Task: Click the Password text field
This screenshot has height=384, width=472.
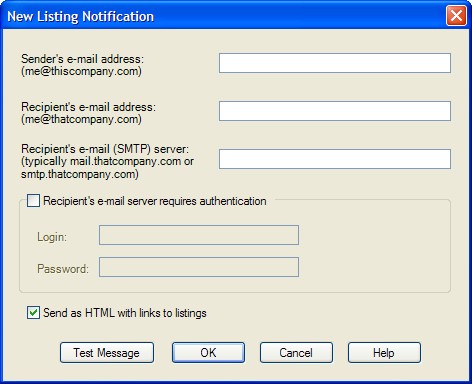Action: pos(199,267)
